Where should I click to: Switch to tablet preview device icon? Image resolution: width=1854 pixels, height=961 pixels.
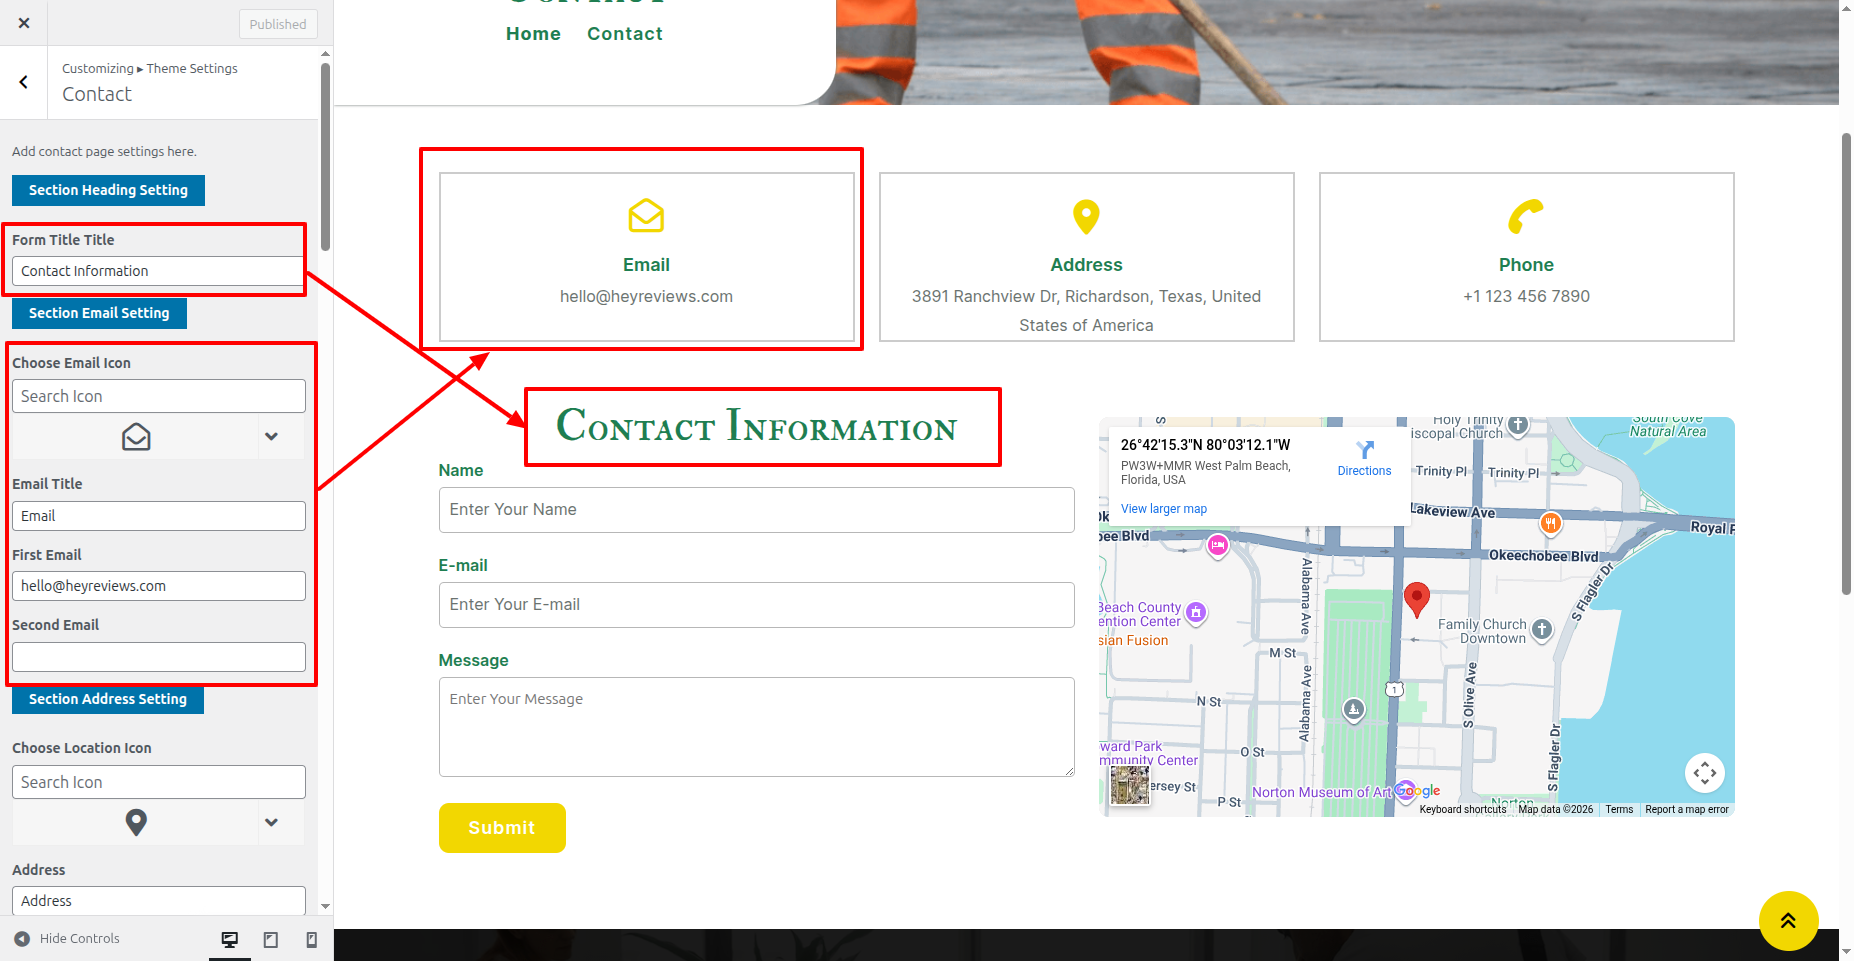pos(271,939)
